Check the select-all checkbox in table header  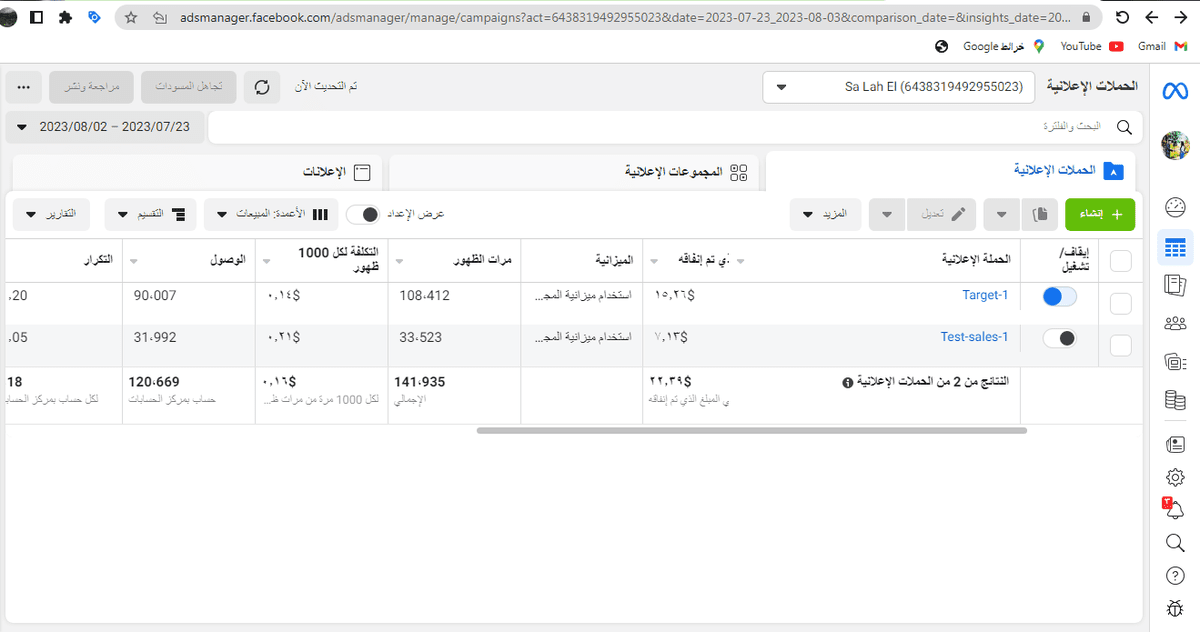(x=1120, y=260)
